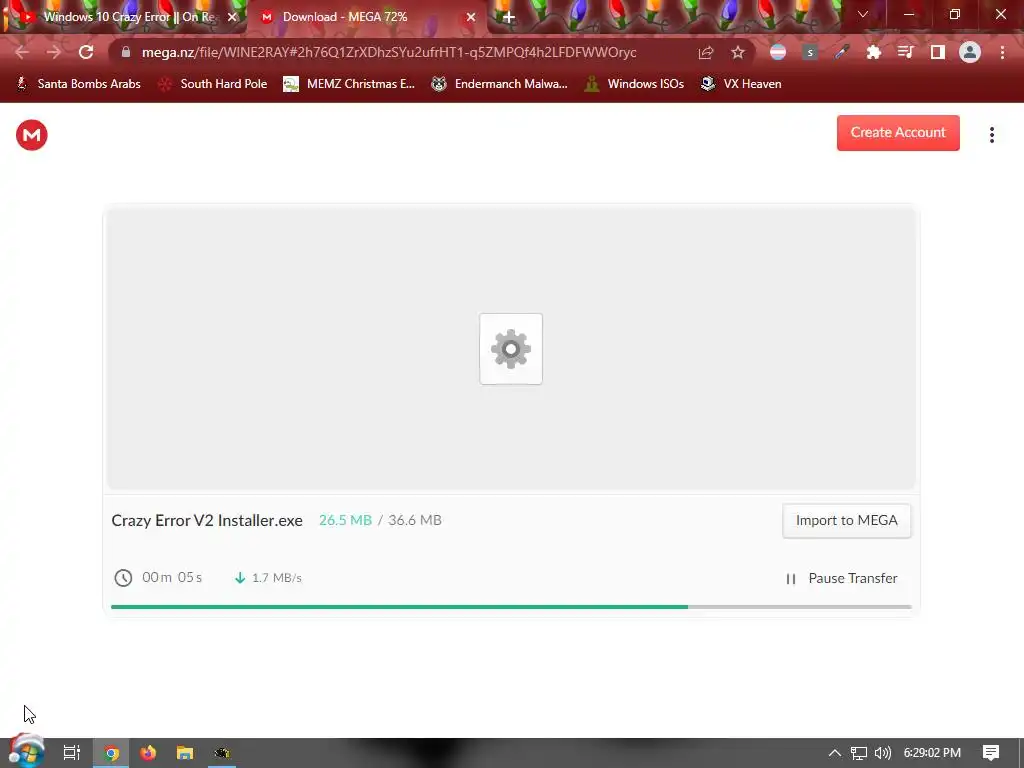Go back in browser history
The image size is (1024, 768).
(x=22, y=52)
